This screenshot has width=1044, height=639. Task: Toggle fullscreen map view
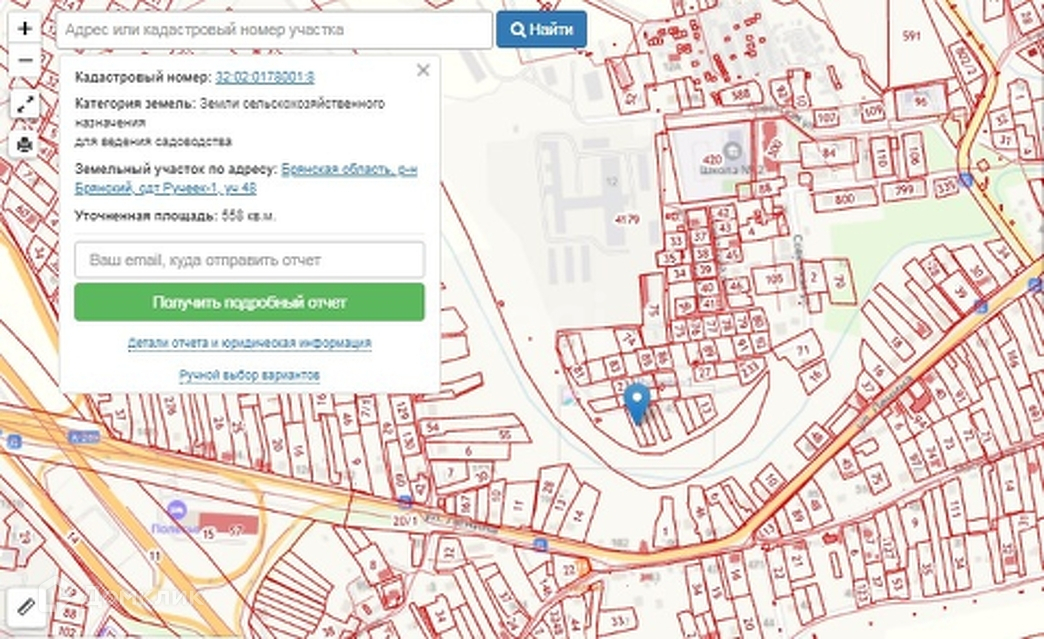tap(25, 104)
